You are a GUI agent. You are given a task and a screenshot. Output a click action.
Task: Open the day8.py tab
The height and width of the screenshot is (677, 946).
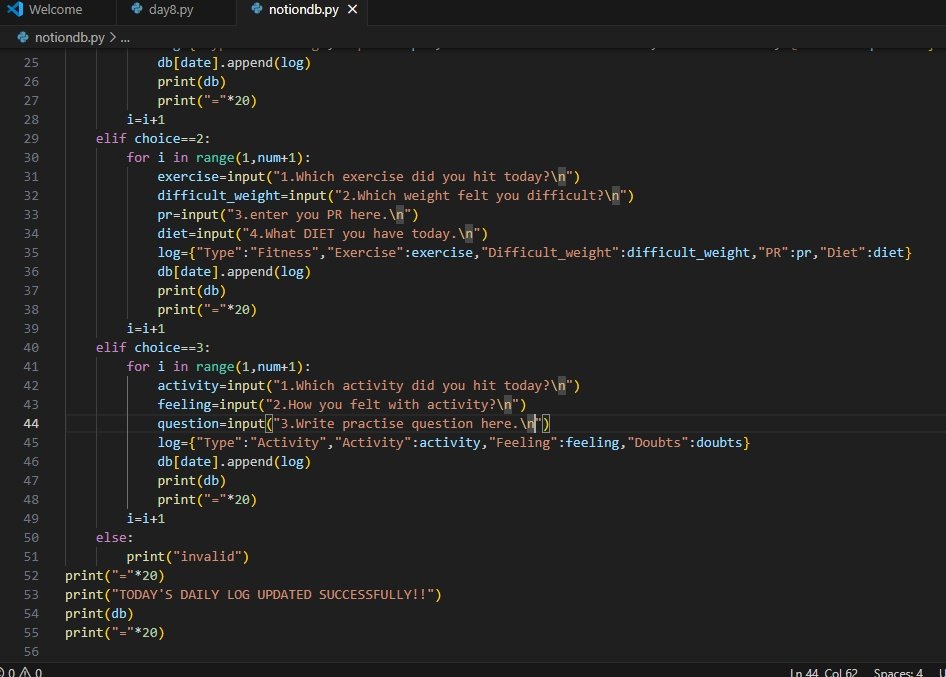coord(171,10)
